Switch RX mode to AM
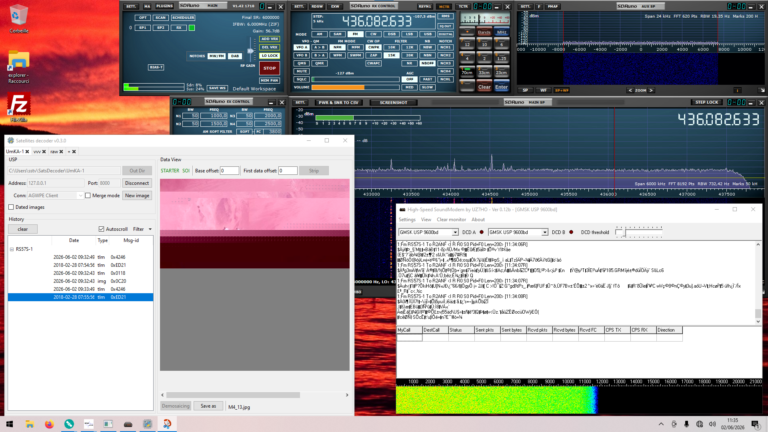 319,34
